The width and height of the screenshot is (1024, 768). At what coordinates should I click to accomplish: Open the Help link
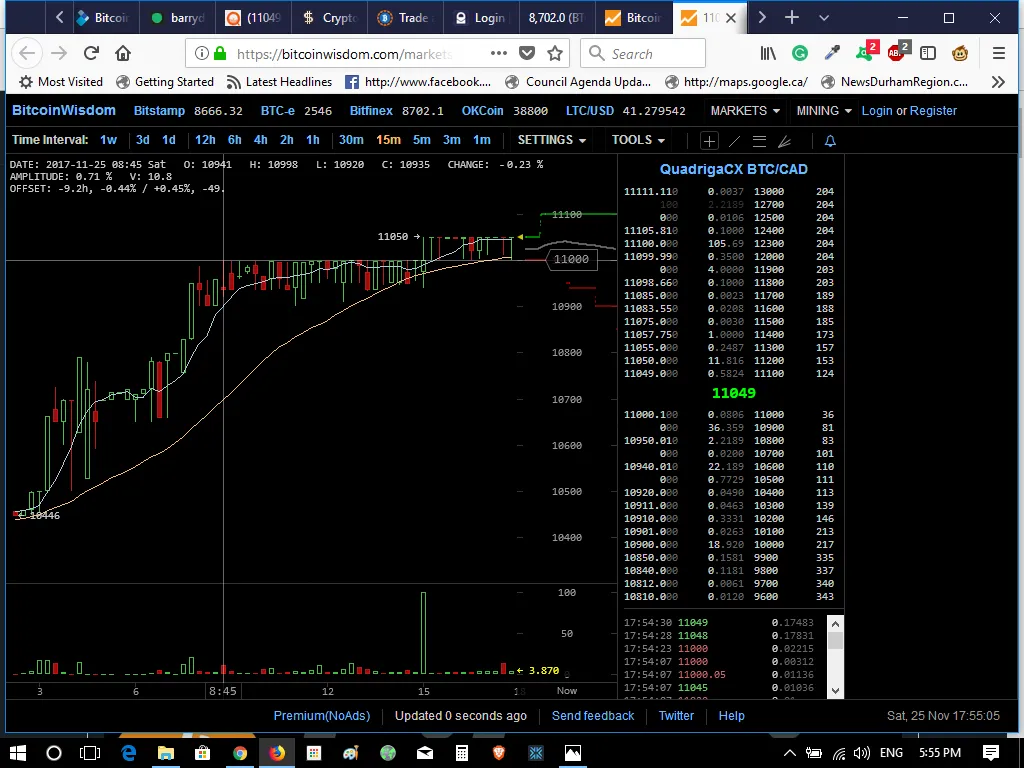coord(731,716)
